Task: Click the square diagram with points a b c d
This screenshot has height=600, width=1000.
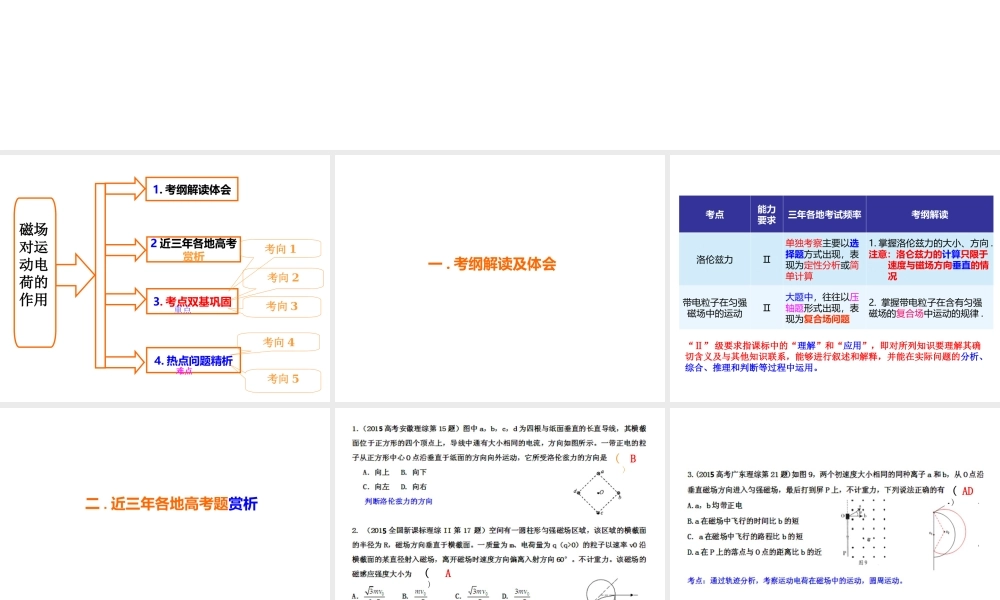Action: tap(598, 492)
